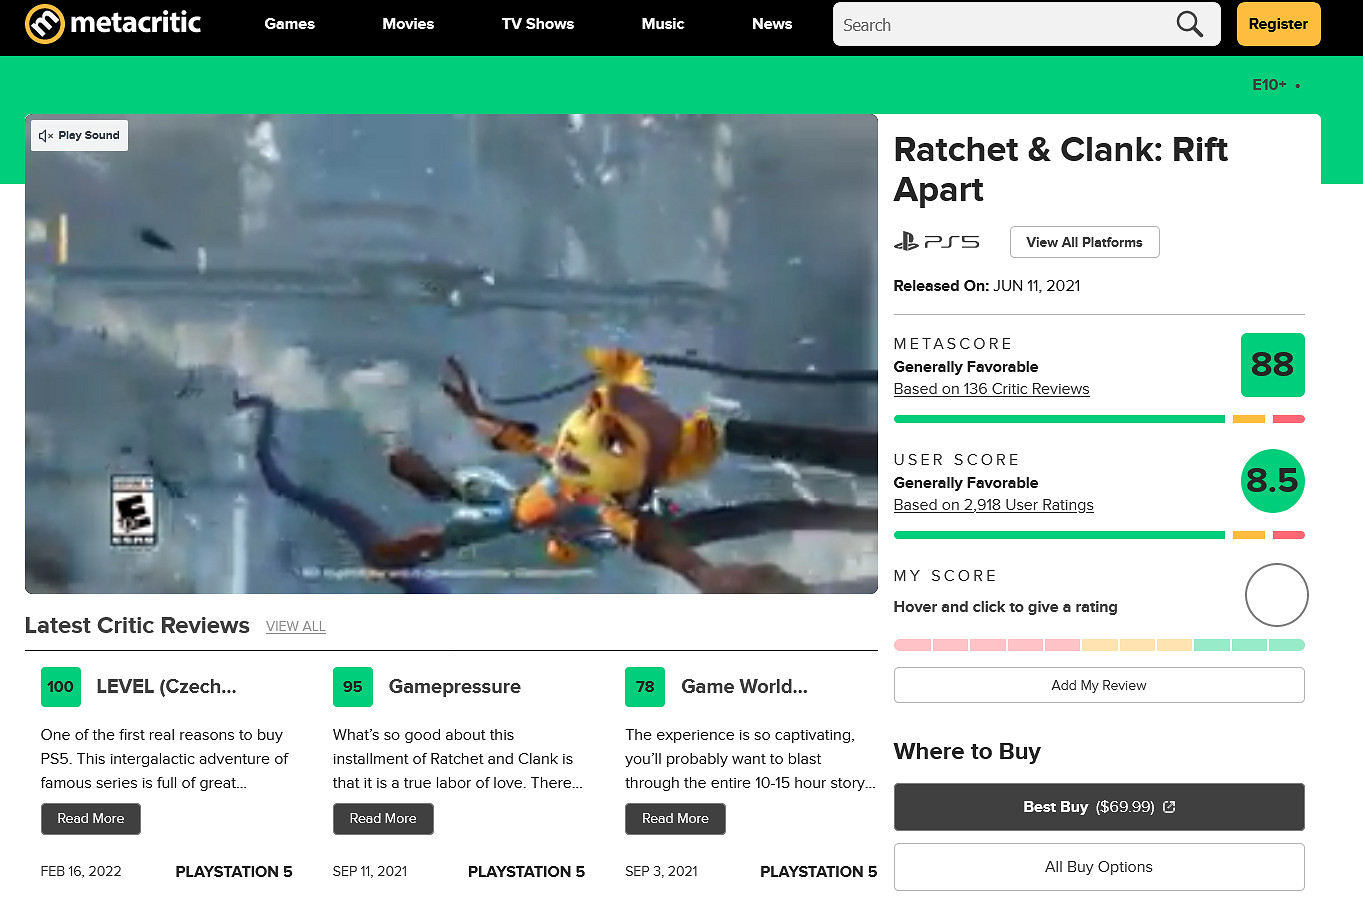Viewport: 1363px width, 907px height.
Task: Click Read More under Game World review
Action: tap(675, 818)
